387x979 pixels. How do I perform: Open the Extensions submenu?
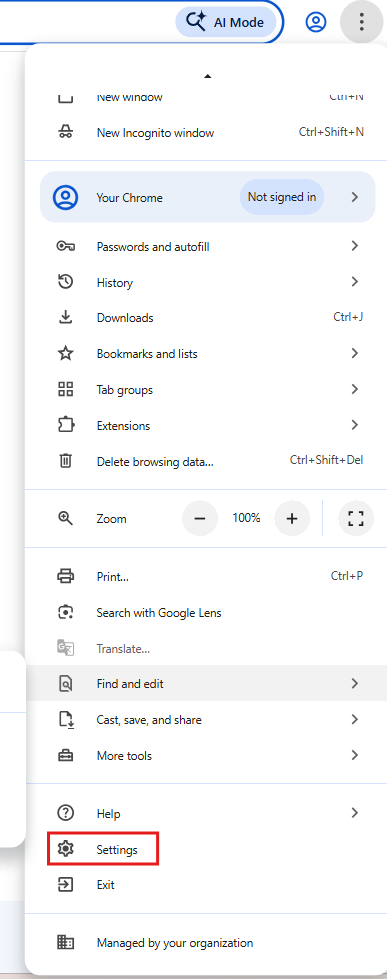click(207, 426)
